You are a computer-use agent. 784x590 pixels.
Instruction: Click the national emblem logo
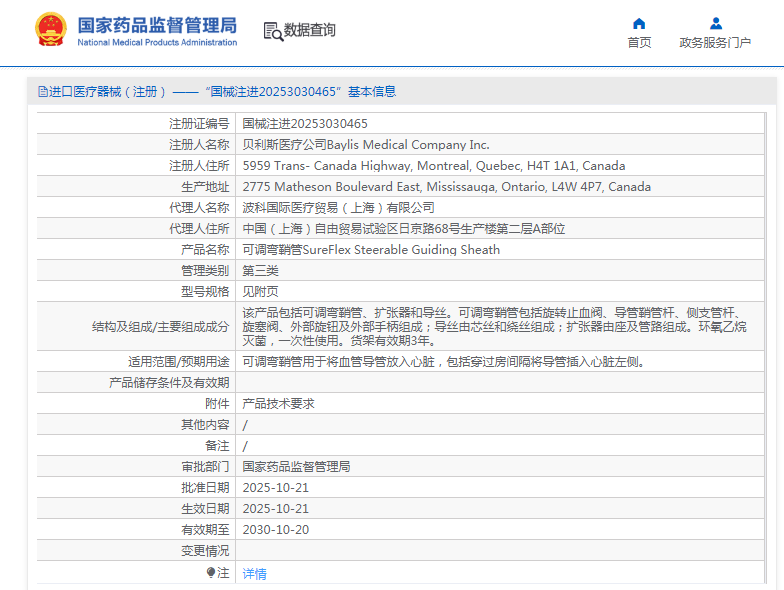50,30
